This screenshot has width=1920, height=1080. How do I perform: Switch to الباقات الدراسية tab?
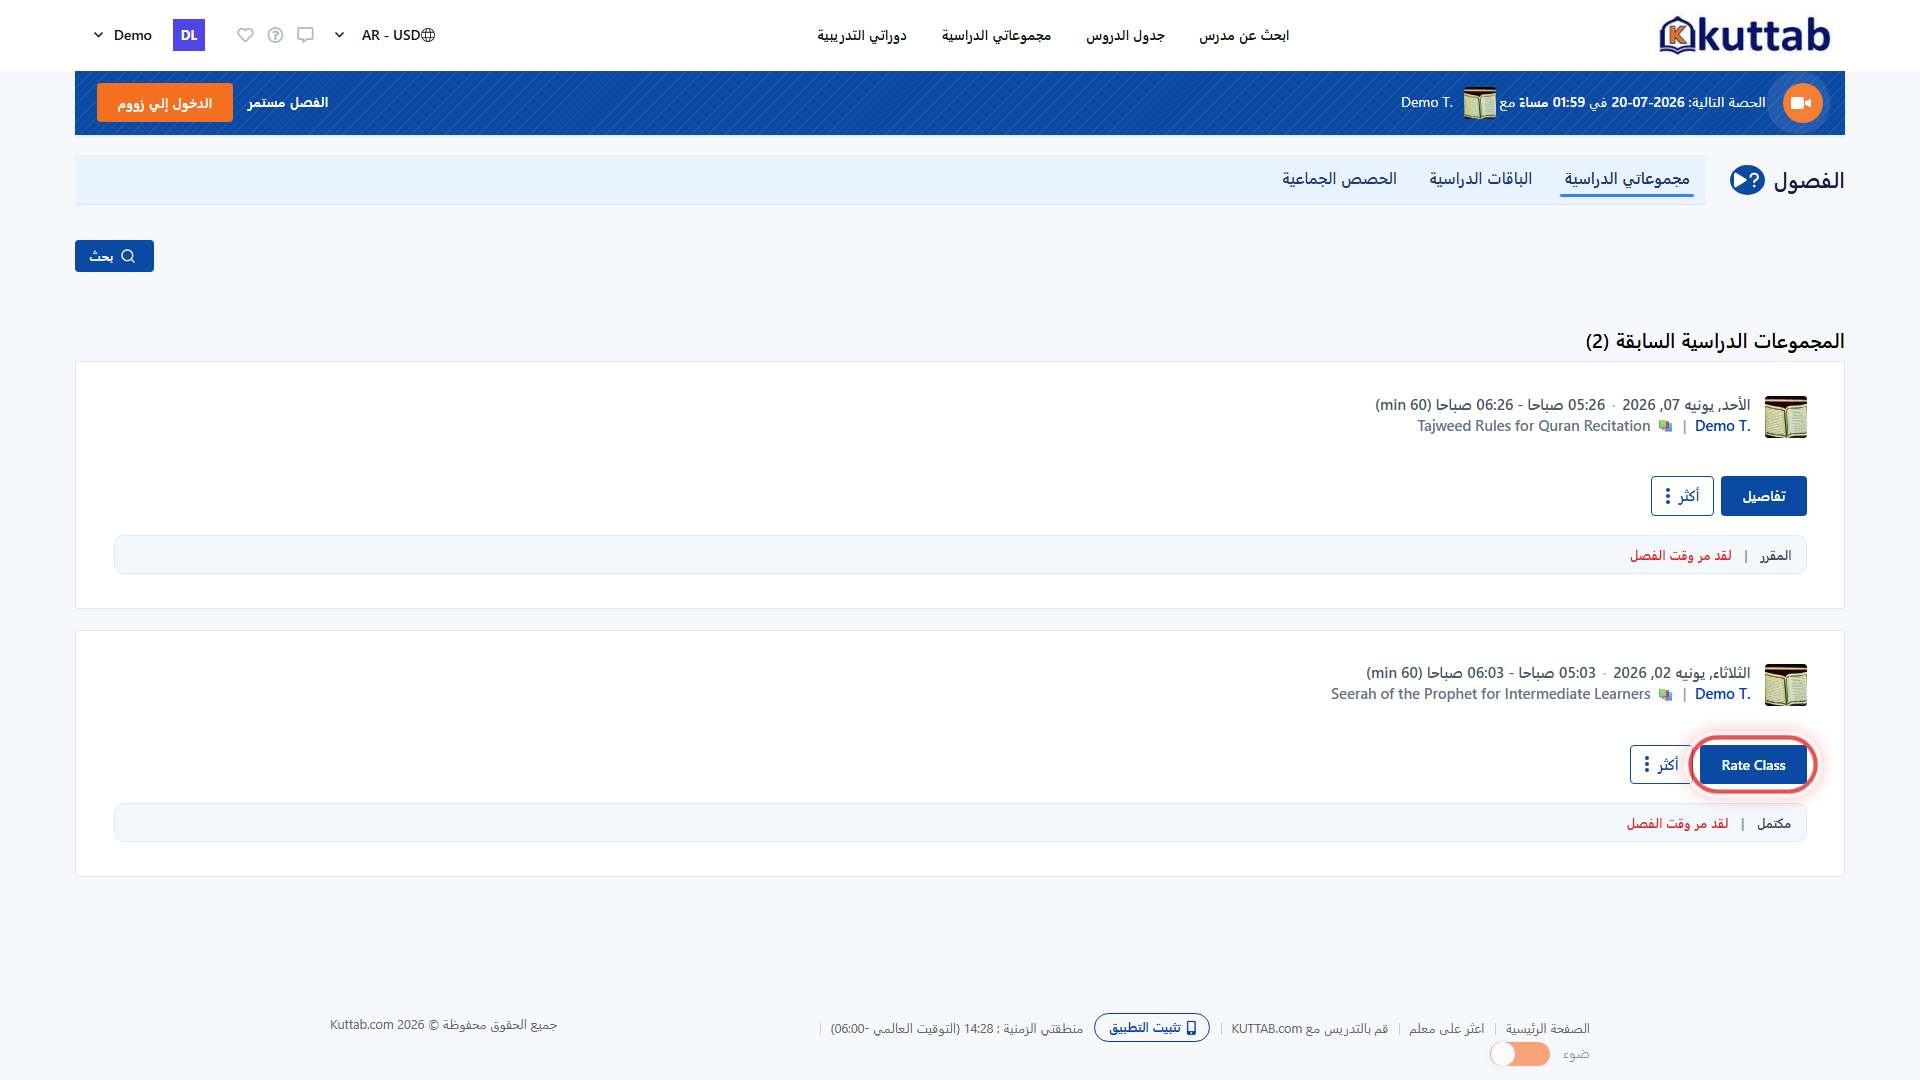click(x=1480, y=179)
